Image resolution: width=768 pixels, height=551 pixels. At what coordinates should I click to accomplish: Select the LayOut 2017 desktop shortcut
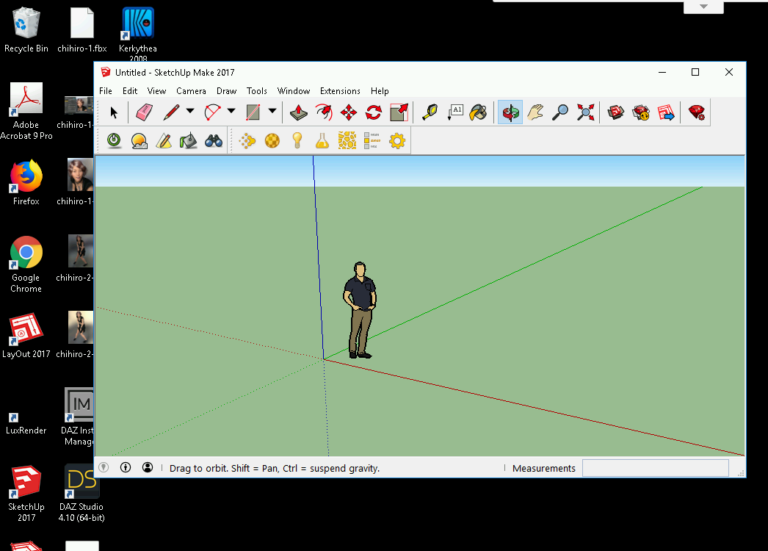(x=26, y=335)
